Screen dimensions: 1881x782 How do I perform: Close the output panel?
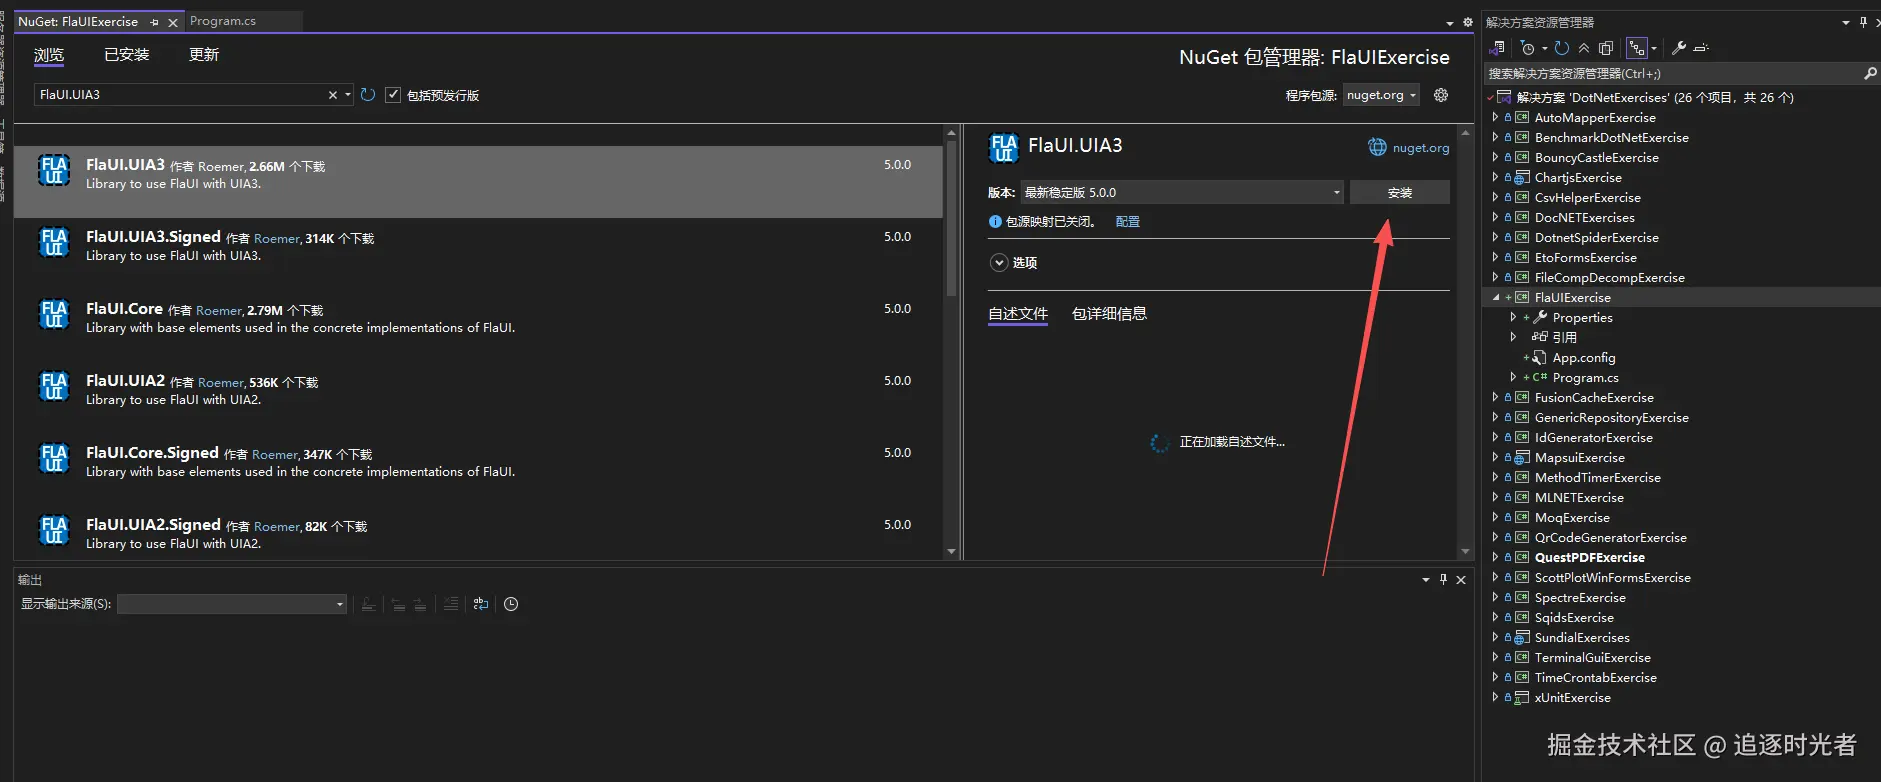1461,580
